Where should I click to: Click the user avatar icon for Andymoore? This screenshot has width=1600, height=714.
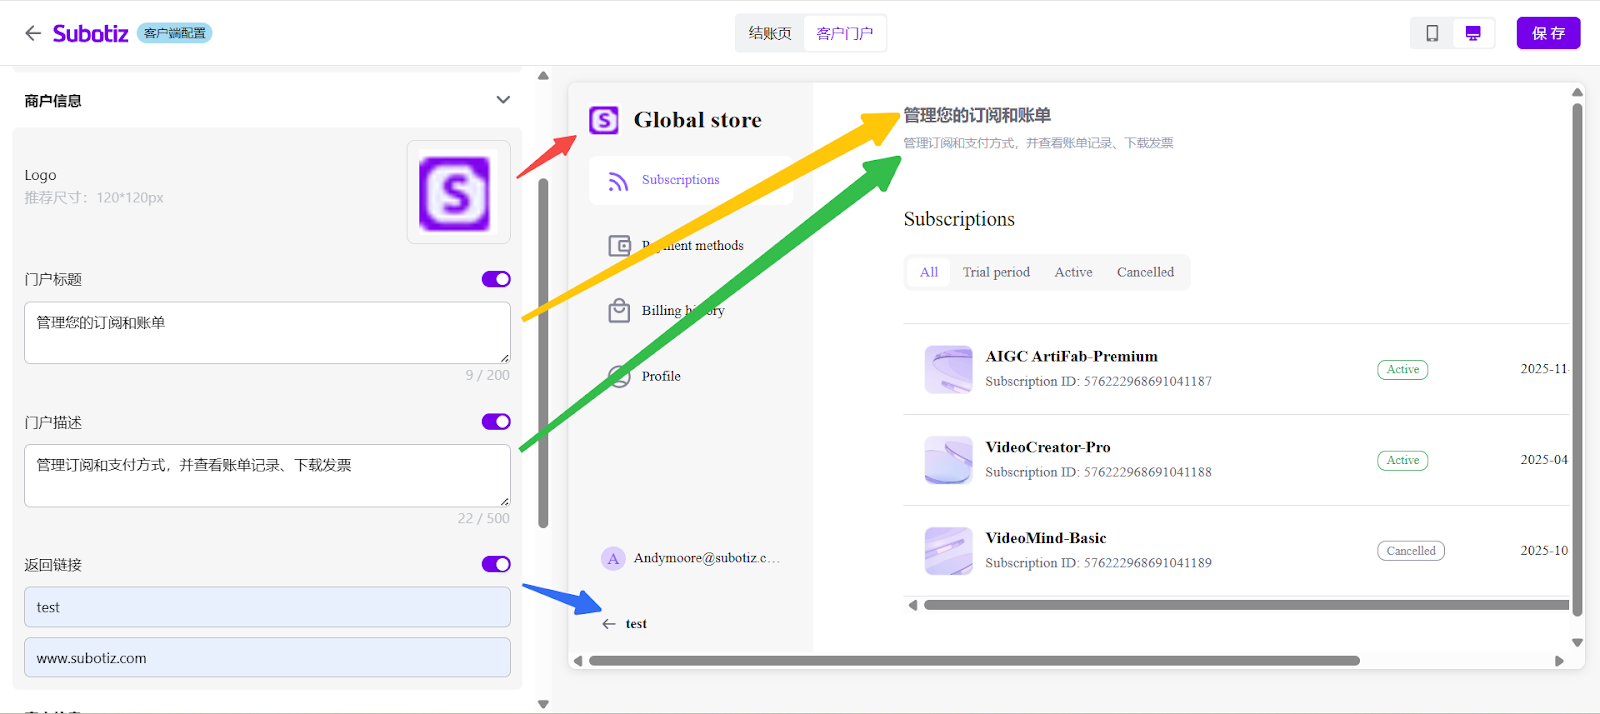click(x=613, y=558)
